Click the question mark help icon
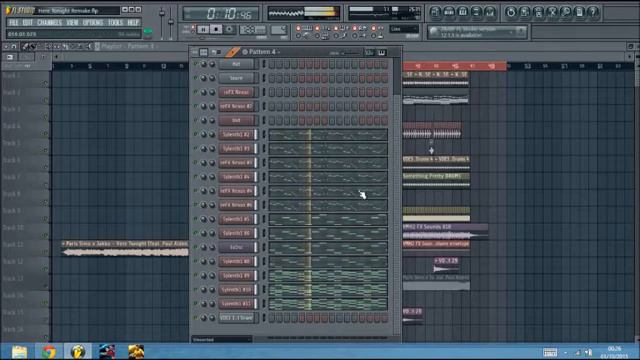The width and height of the screenshot is (640, 360). [593, 13]
